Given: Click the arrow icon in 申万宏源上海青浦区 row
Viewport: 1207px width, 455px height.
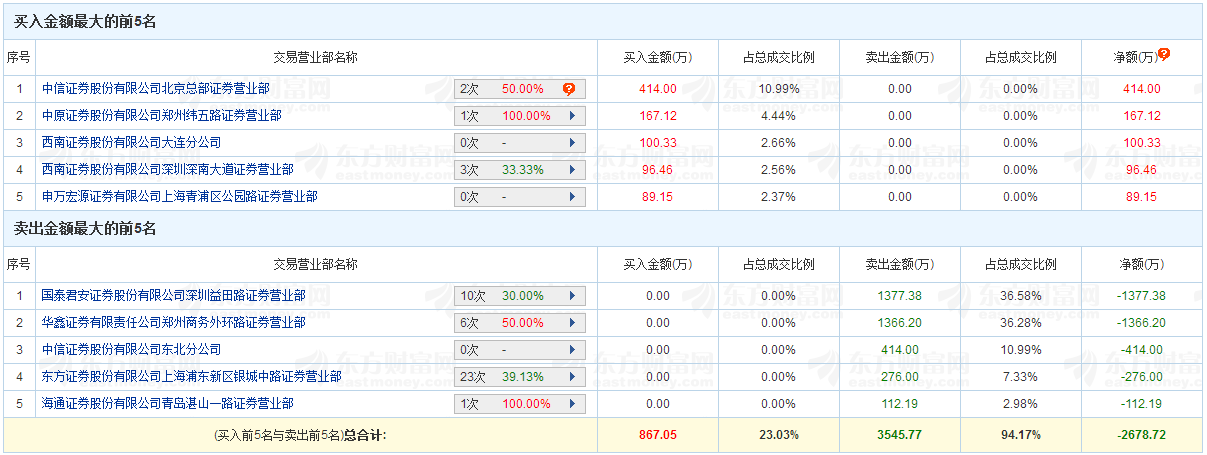Looking at the screenshot, I should [x=572, y=197].
